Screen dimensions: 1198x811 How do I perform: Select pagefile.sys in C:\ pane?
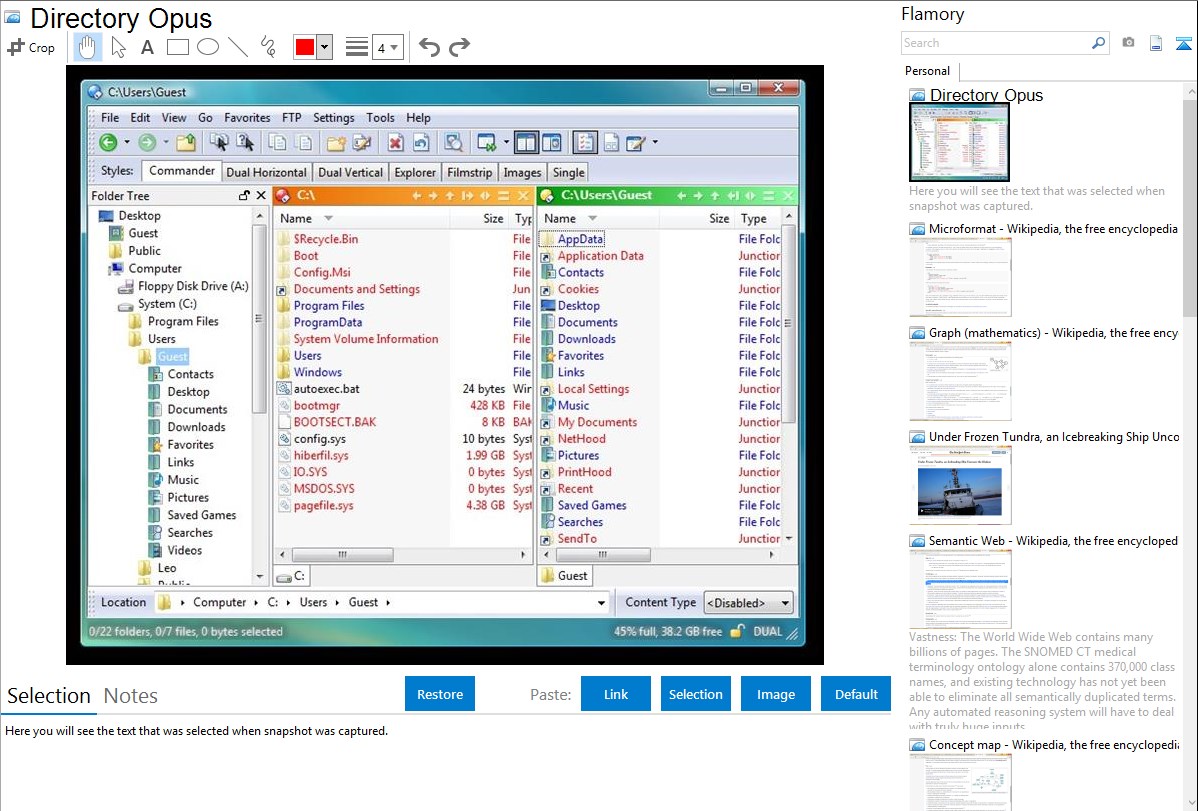tap(323, 505)
